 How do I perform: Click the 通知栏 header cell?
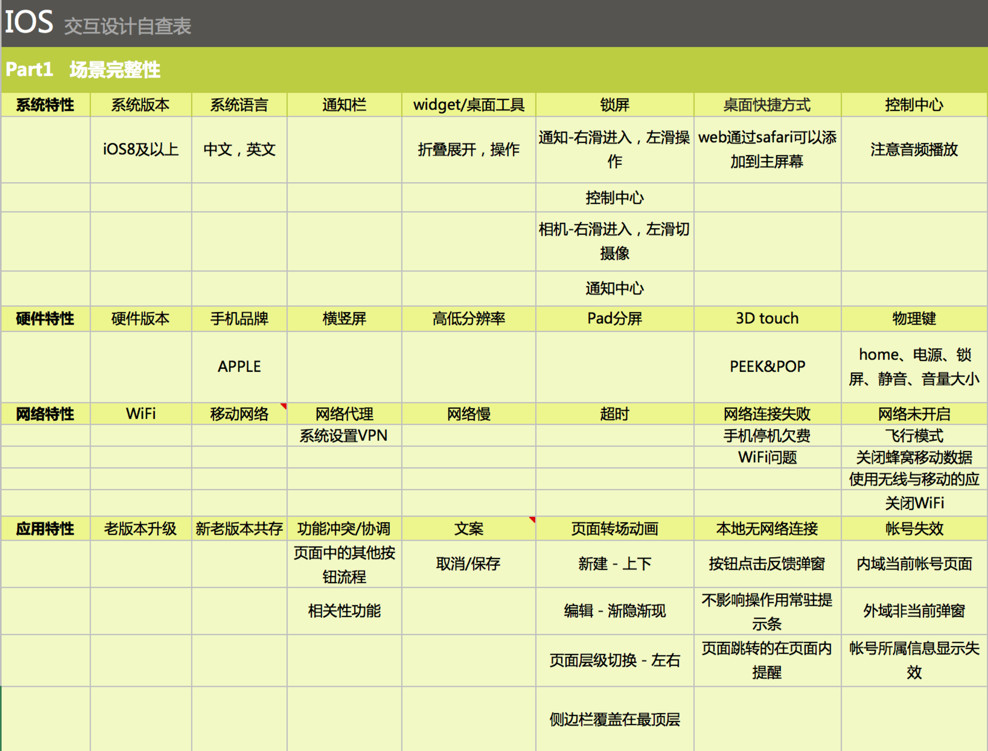(x=344, y=105)
